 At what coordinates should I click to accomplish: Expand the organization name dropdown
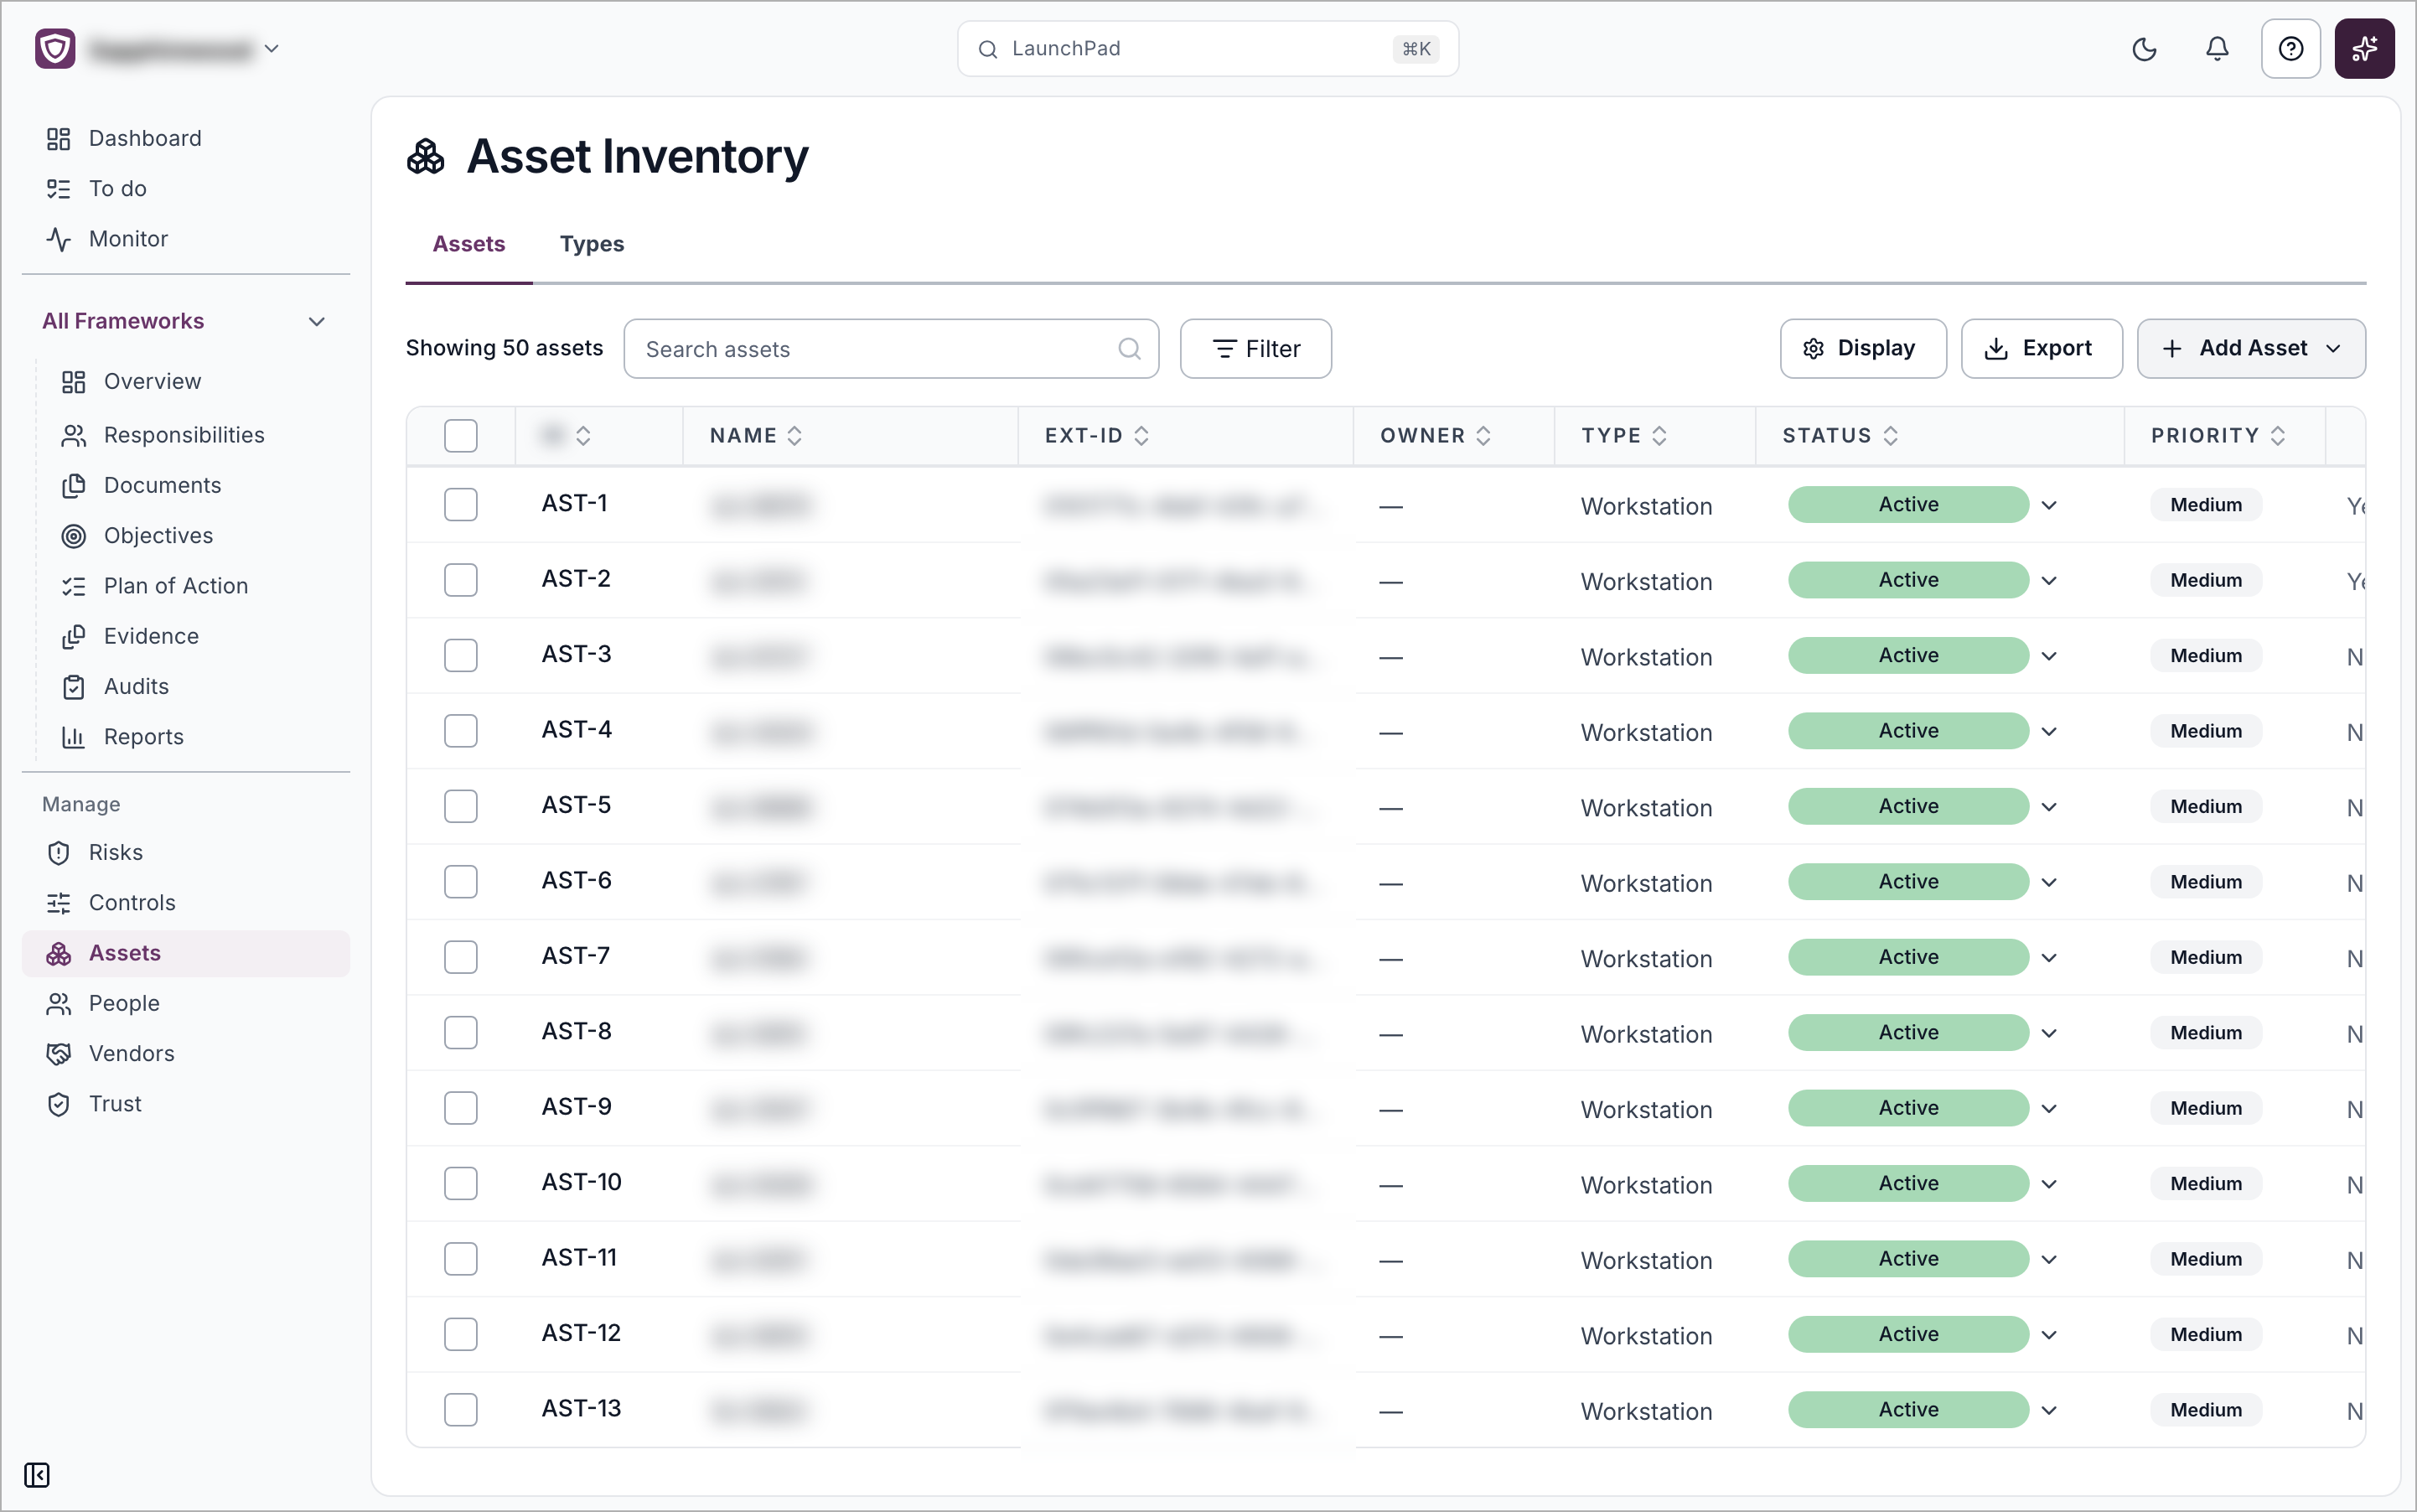pos(271,48)
